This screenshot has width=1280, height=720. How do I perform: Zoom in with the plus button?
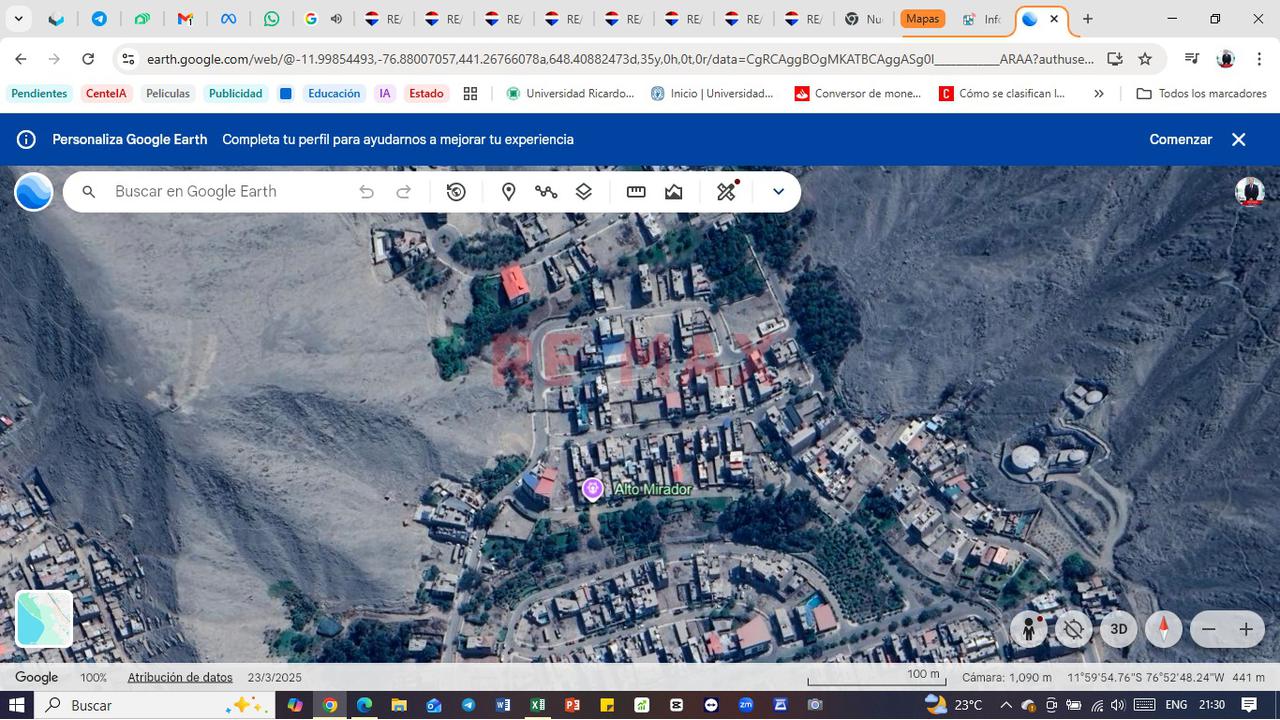point(1246,629)
